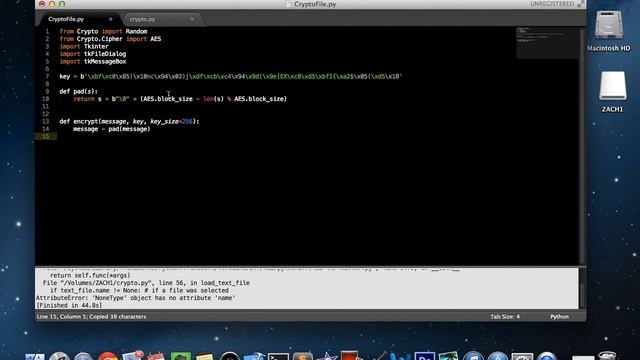
Task: Open the Tab Size: 4 menu
Action: point(505,317)
